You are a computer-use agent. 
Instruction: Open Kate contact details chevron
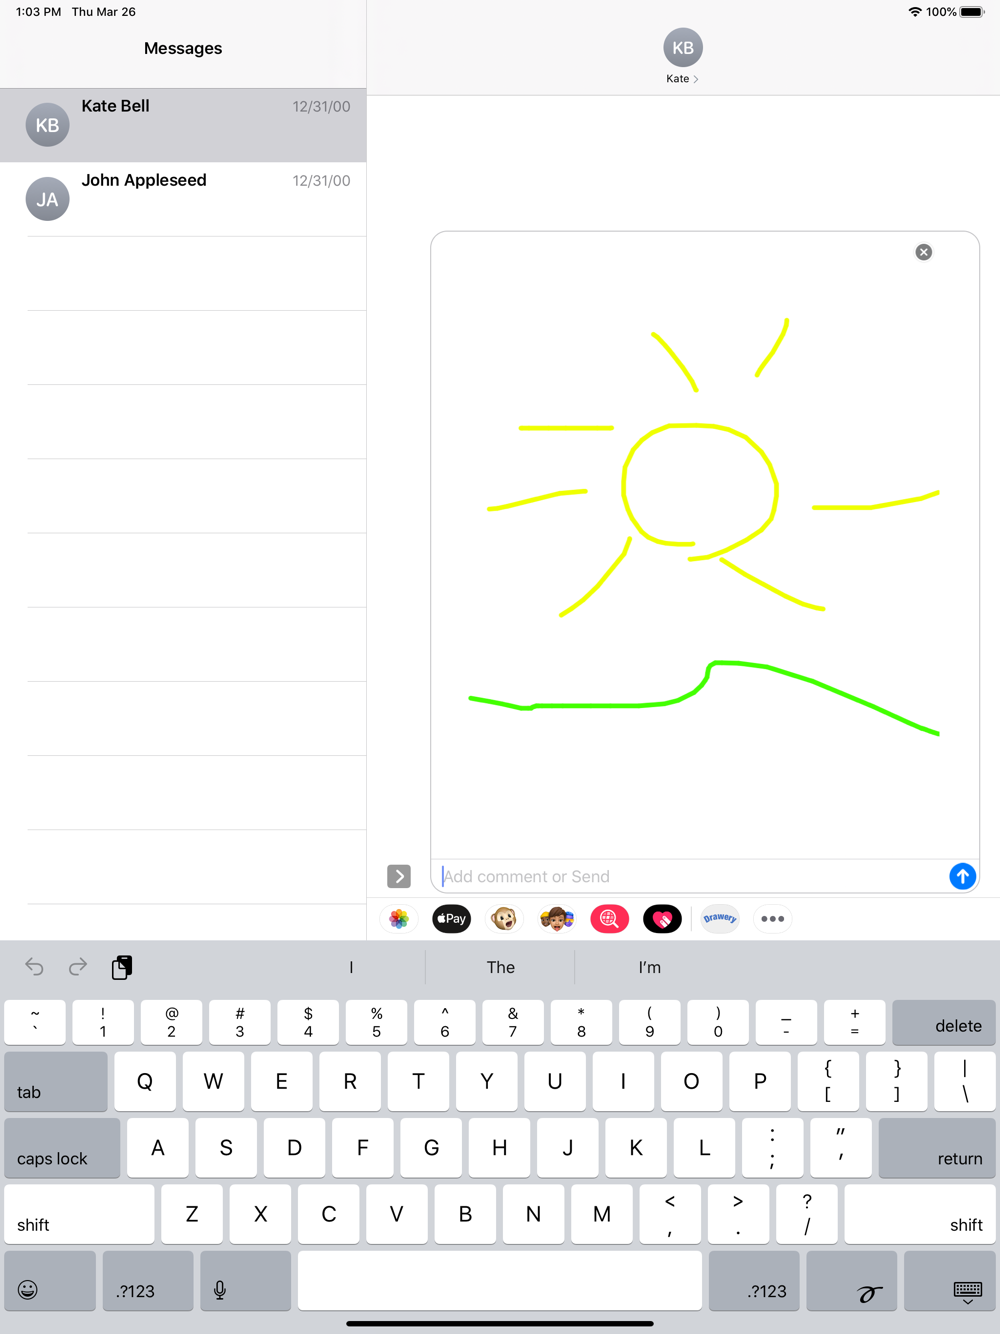683,79
